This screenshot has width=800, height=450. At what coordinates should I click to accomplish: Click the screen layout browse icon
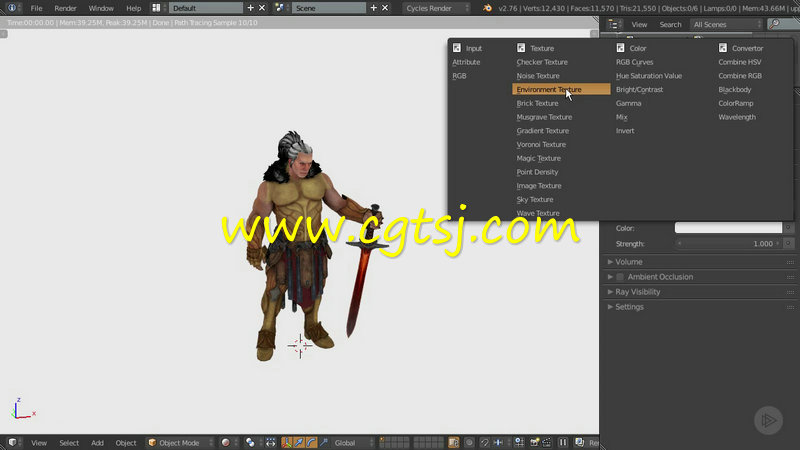(x=157, y=8)
